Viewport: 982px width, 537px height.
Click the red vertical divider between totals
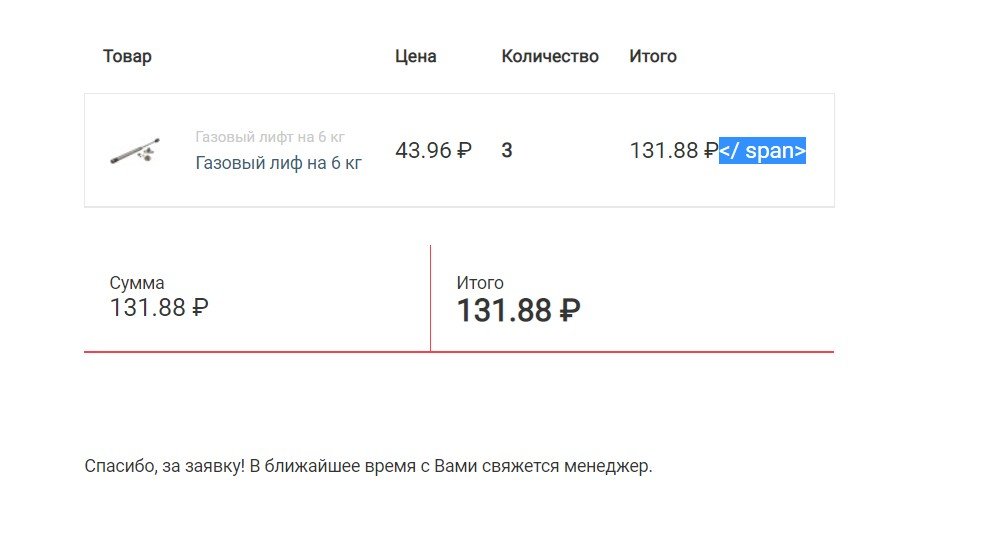tap(430, 298)
